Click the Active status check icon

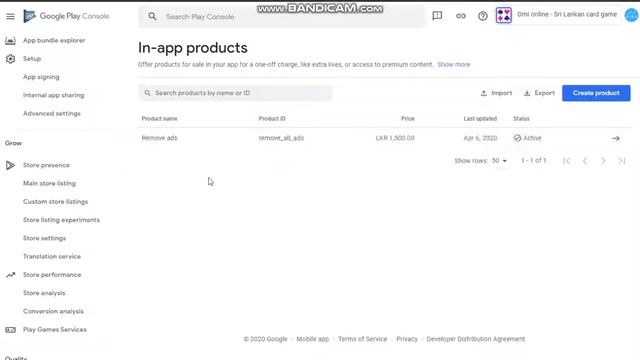pos(517,138)
